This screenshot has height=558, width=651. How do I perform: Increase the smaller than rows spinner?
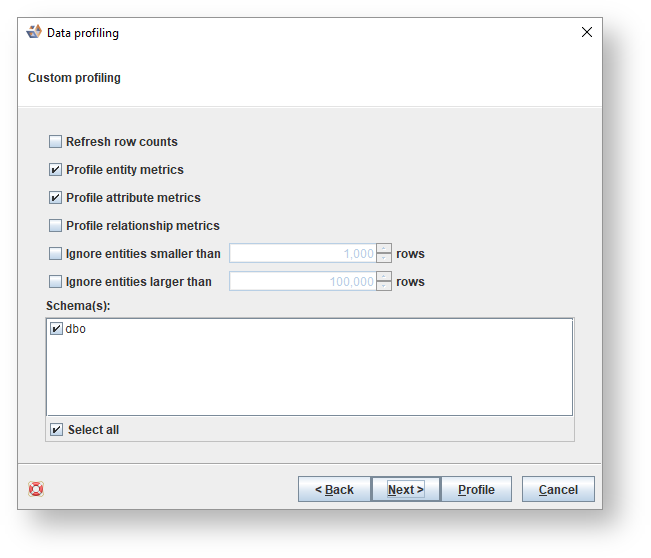[384, 249]
